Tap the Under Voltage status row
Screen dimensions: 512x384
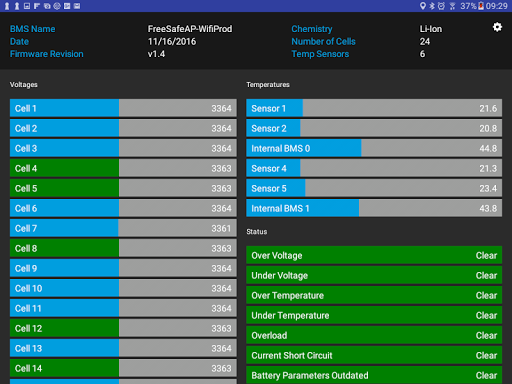pos(374,275)
